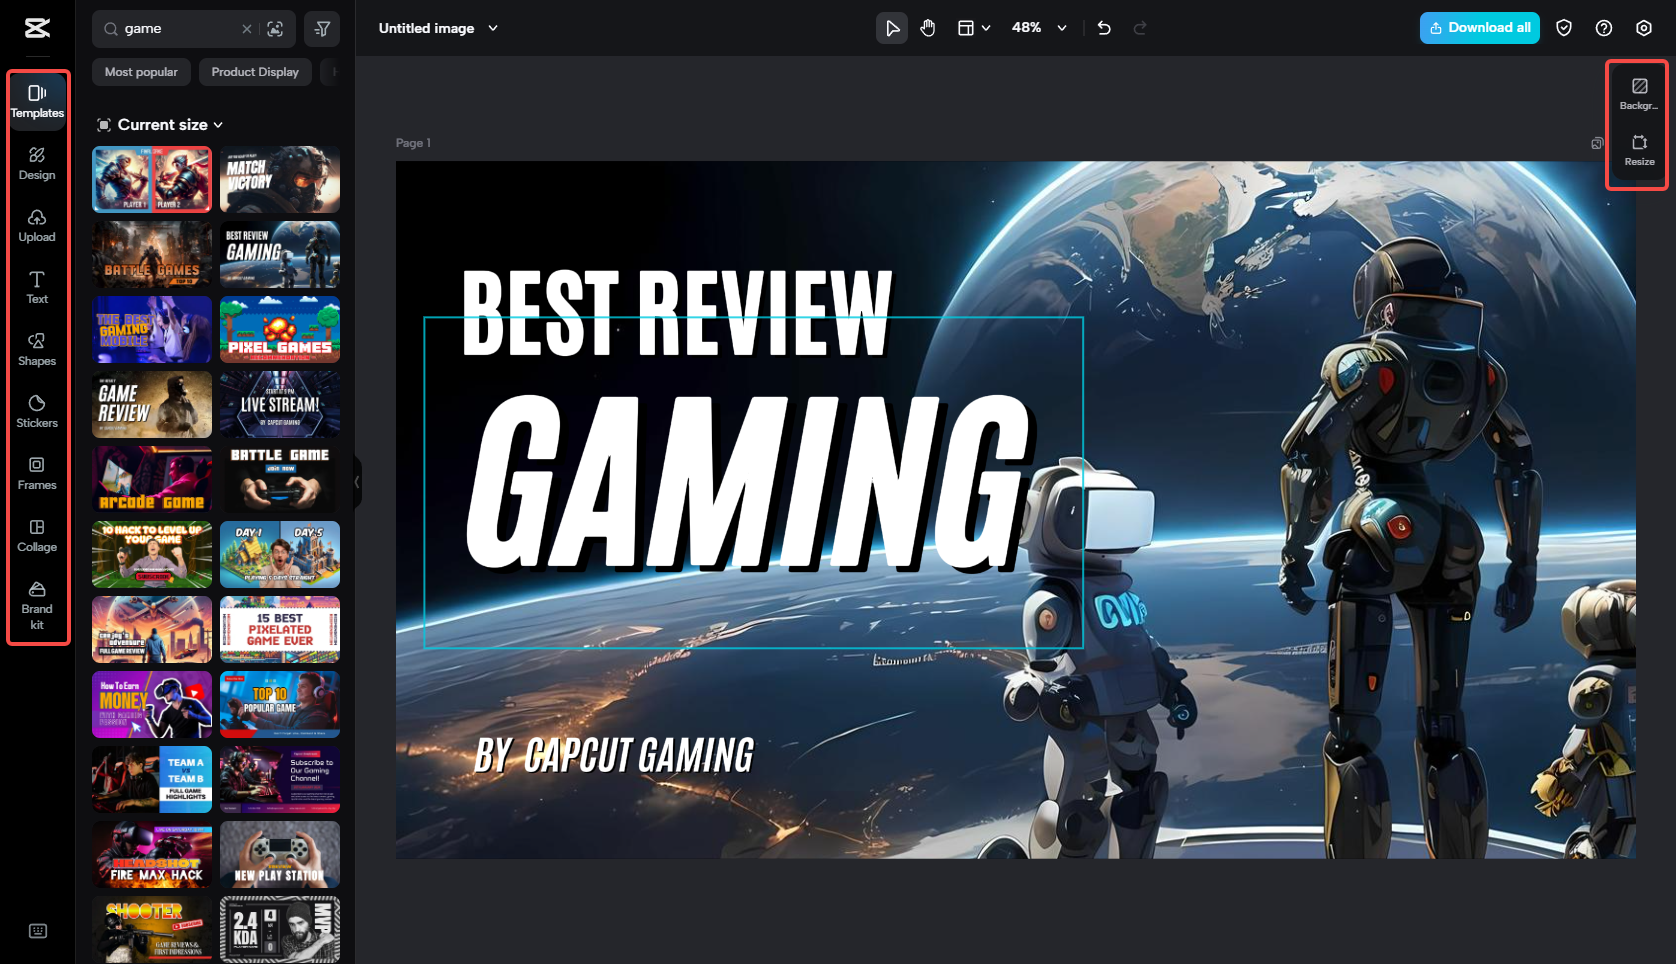The height and width of the screenshot is (964, 1676).
Task: Click the Page 1 label
Action: tap(413, 143)
